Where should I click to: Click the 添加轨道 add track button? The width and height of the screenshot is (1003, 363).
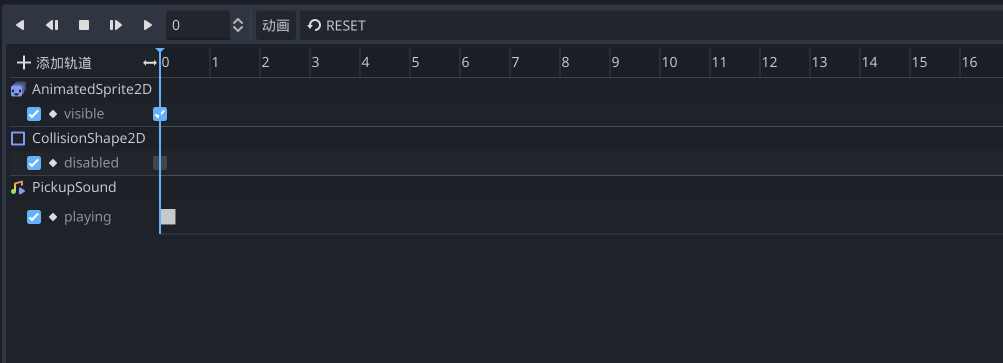54,63
